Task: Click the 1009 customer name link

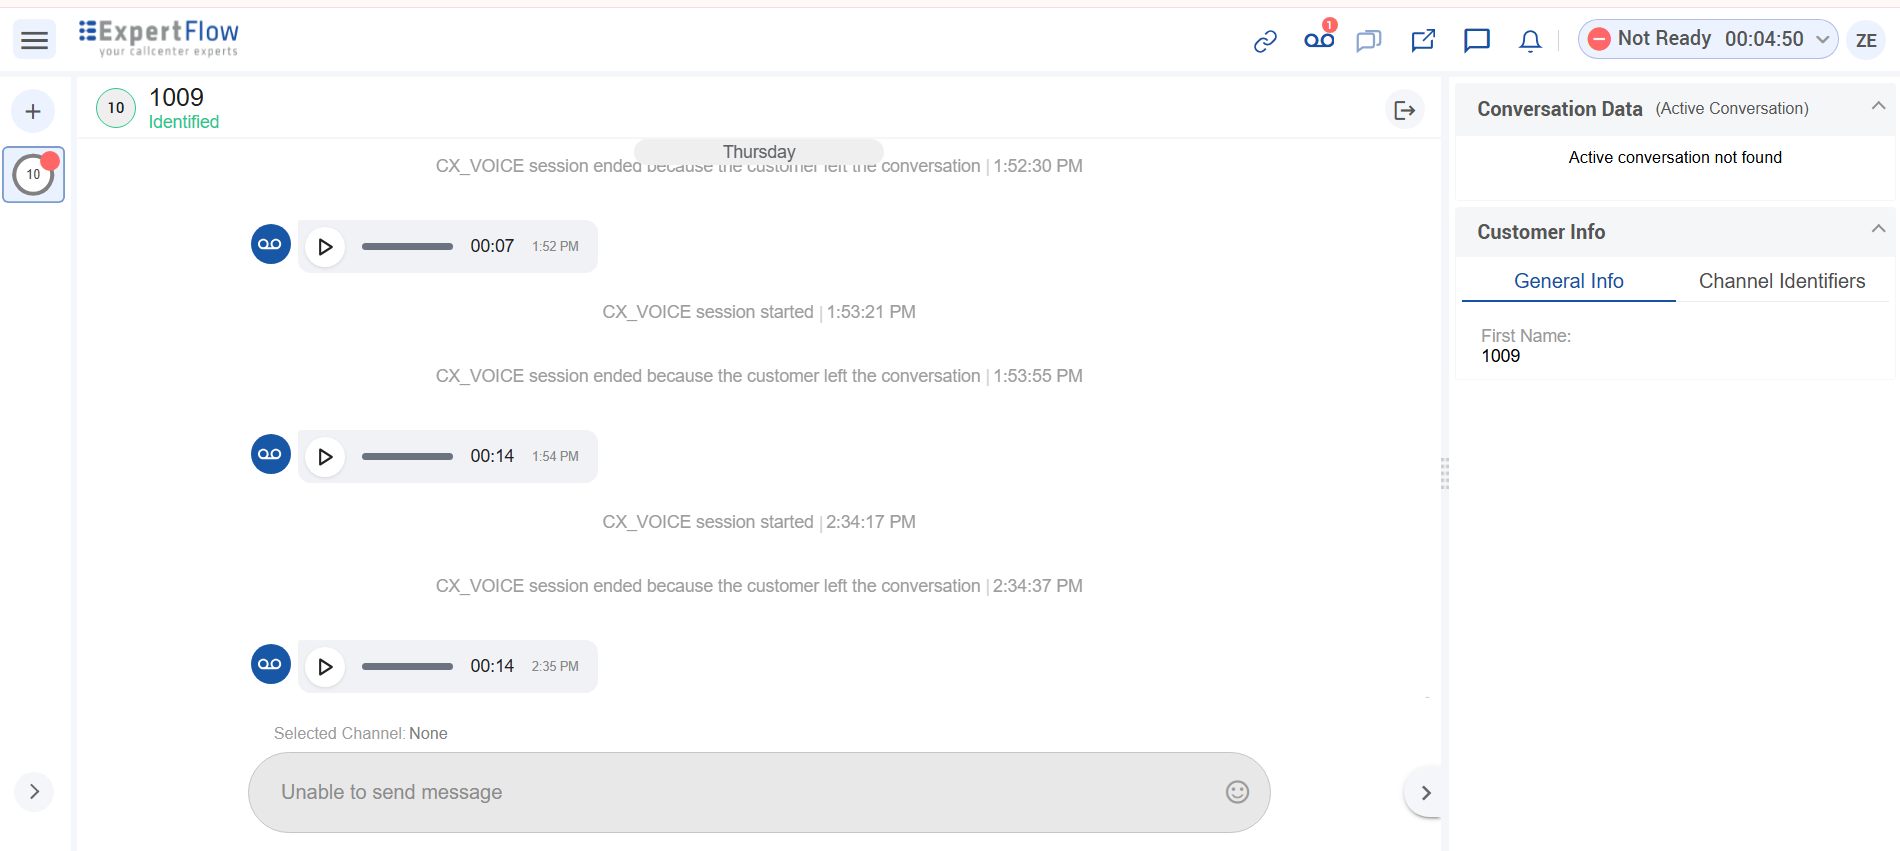Action: coord(176,97)
